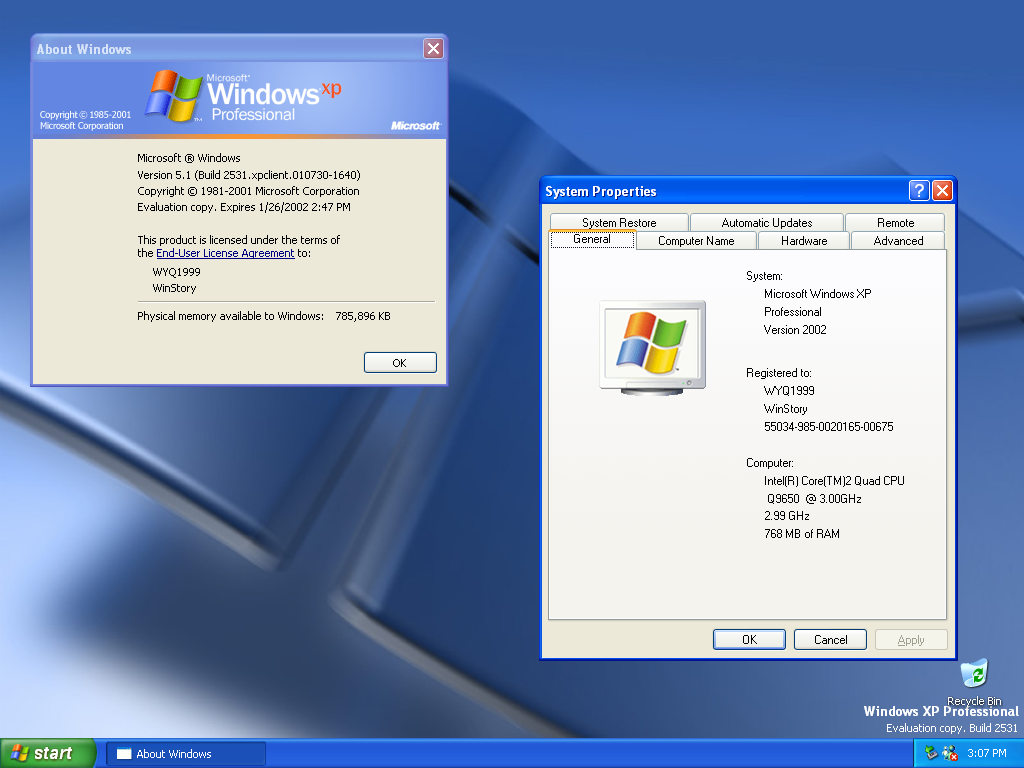Screen dimensions: 1024x768
Task: Click Cancel in System Properties
Action: click(830, 640)
